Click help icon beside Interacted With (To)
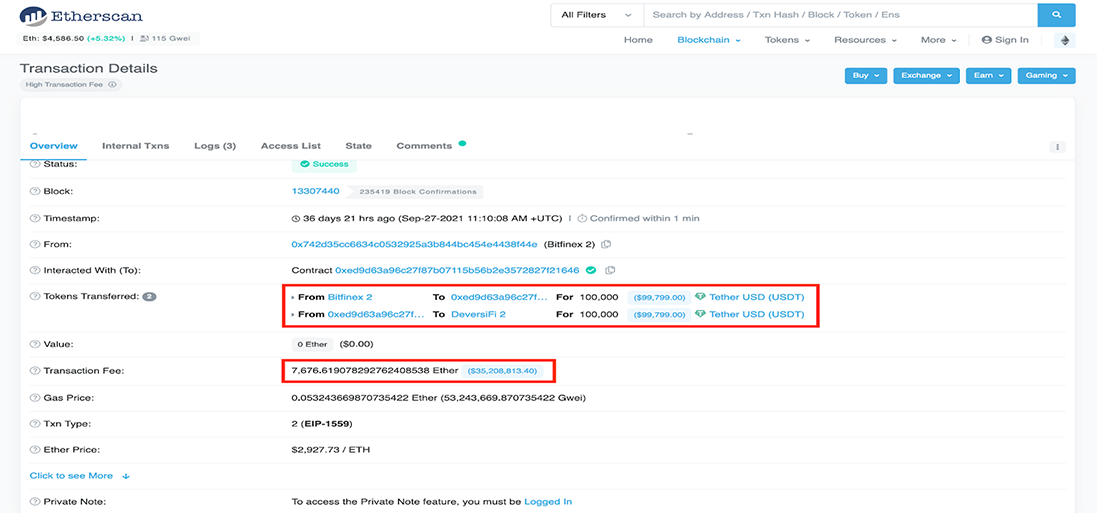 click(34, 270)
